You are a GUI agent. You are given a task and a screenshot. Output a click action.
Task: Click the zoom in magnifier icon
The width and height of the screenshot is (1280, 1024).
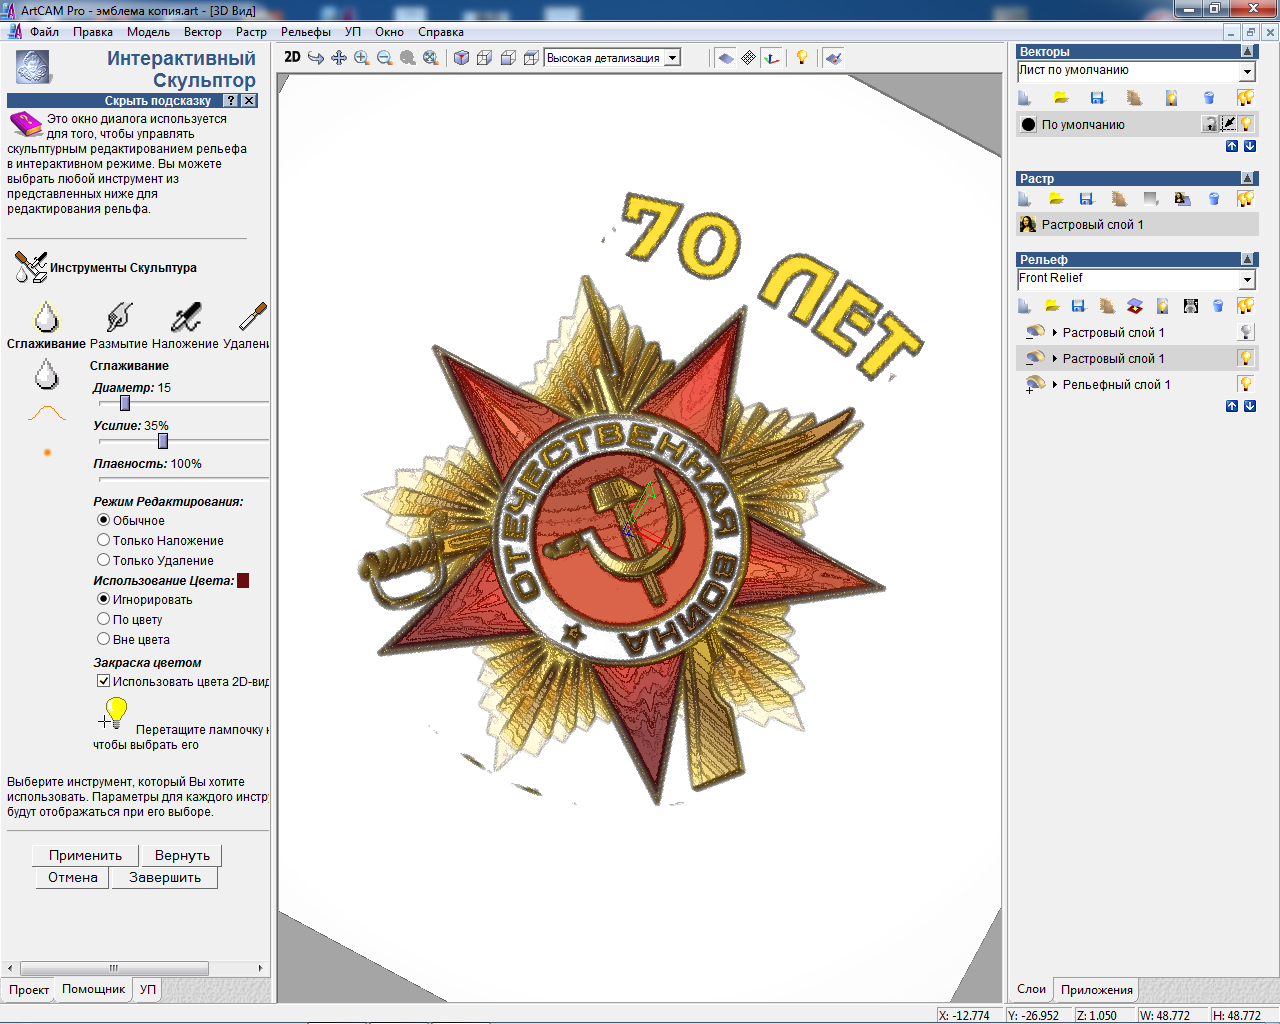362,58
